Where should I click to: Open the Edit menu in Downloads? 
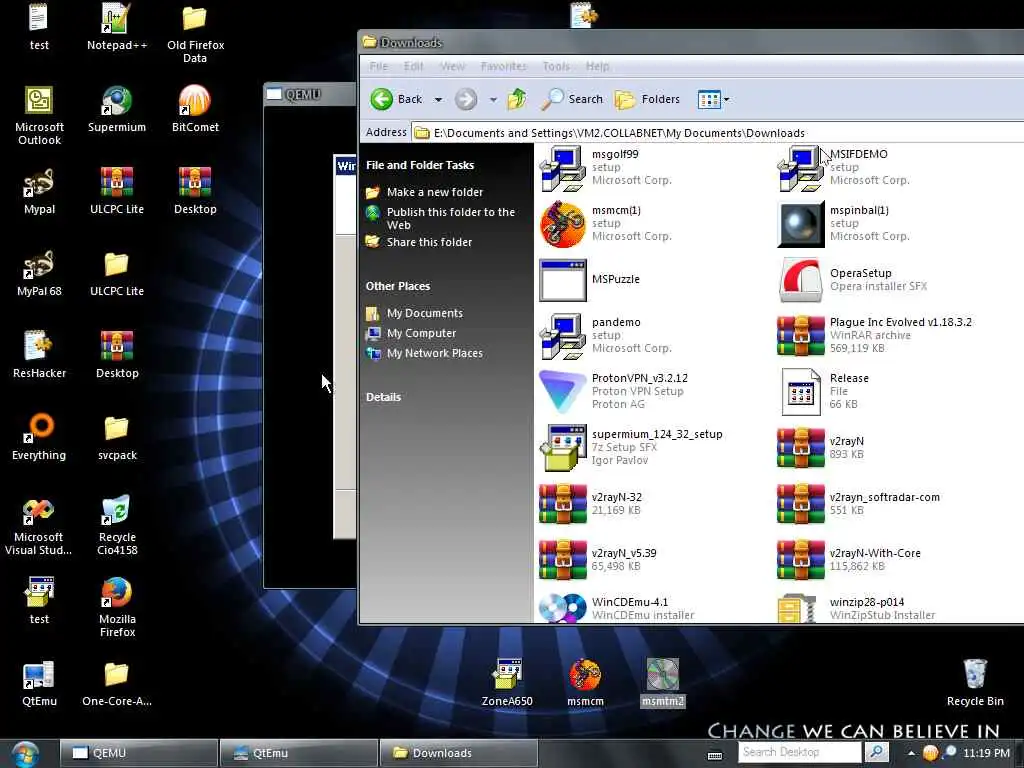(x=413, y=66)
